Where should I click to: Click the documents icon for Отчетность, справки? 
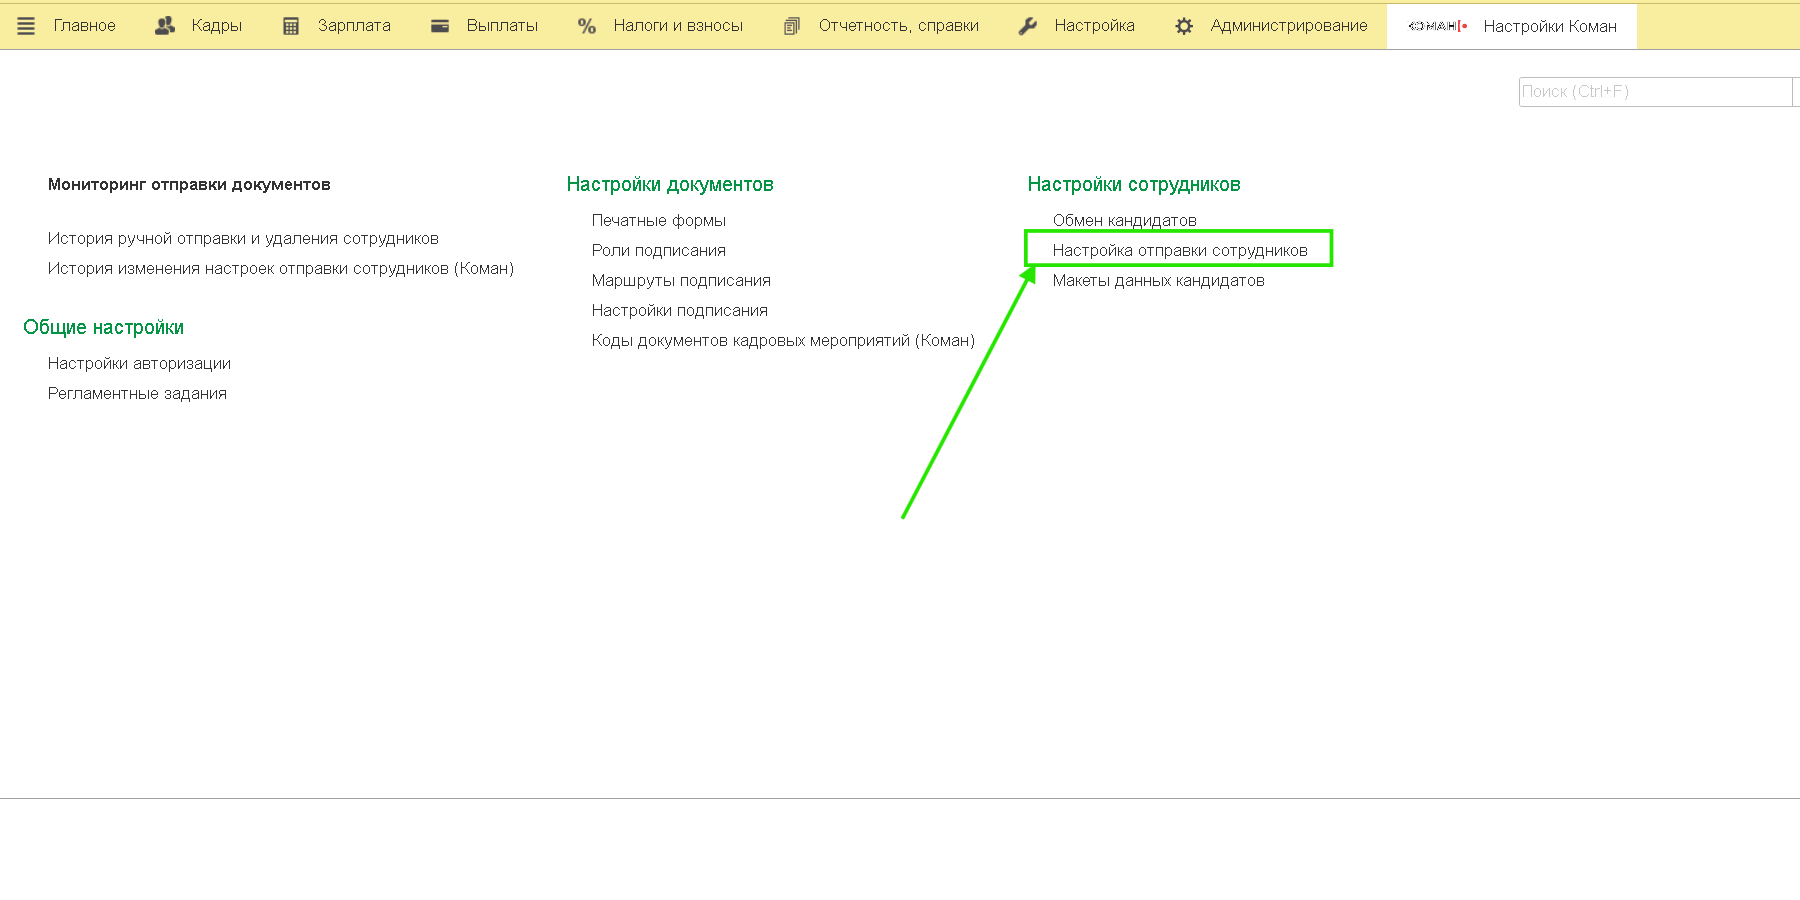pyautogui.click(x=792, y=26)
